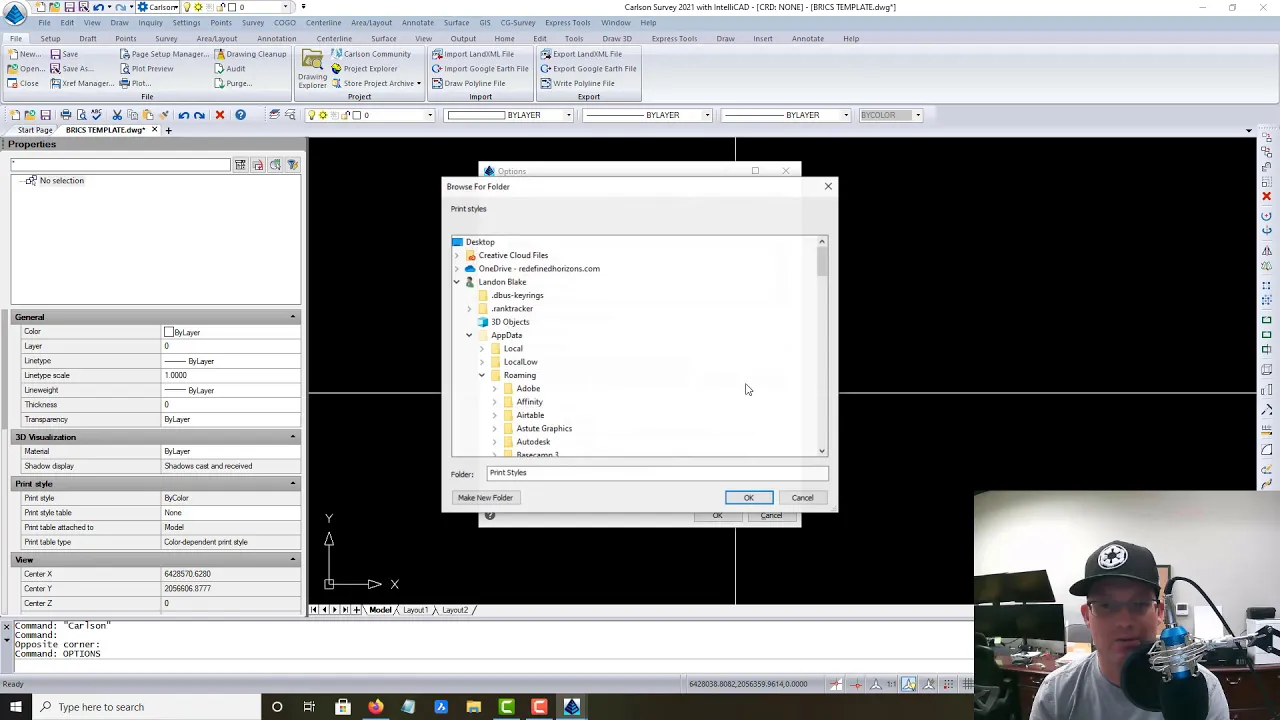Open Firefox from the taskbar

tap(375, 707)
